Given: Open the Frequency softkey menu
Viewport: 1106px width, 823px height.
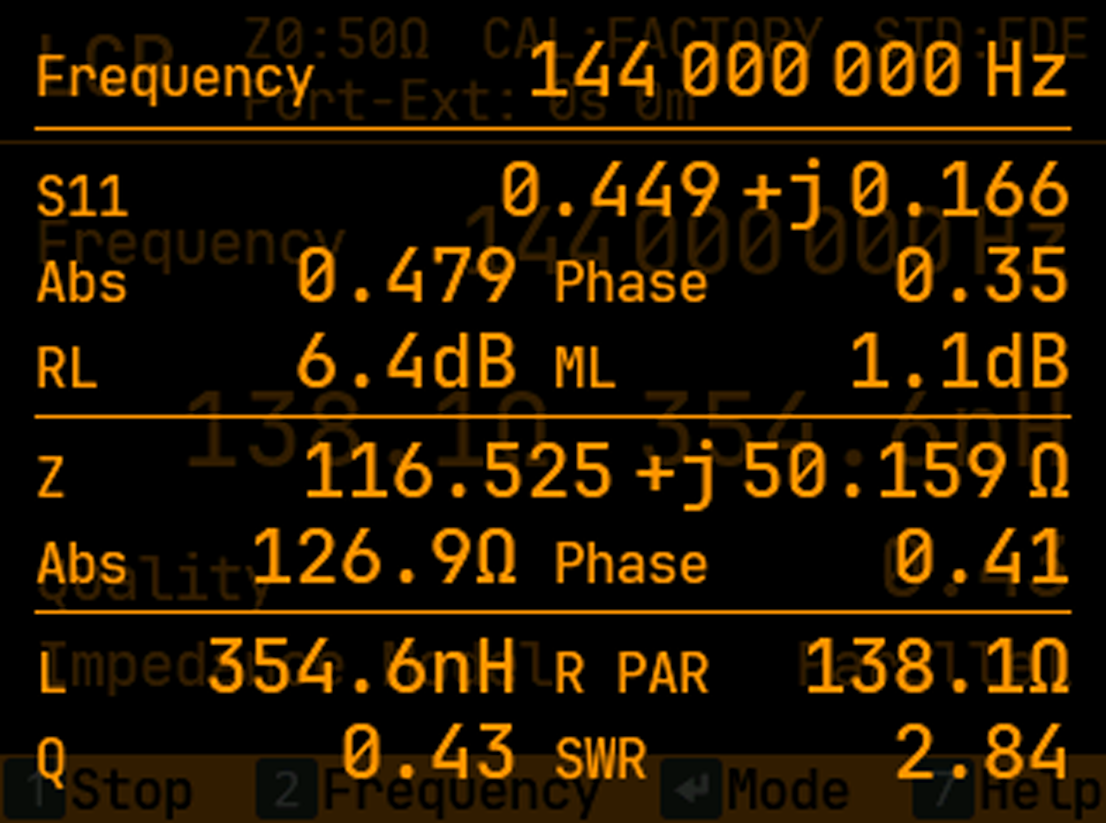Looking at the screenshot, I should [460, 793].
